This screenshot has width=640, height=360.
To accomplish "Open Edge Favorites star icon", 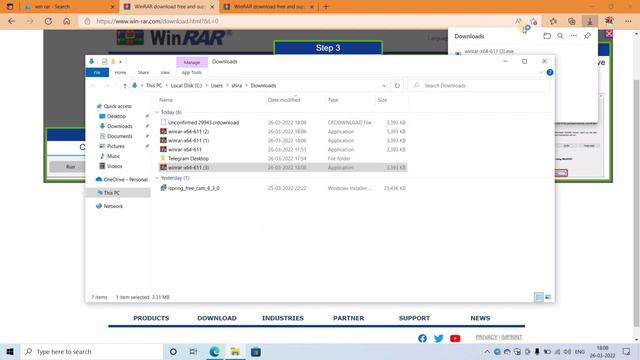I will 553,21.
